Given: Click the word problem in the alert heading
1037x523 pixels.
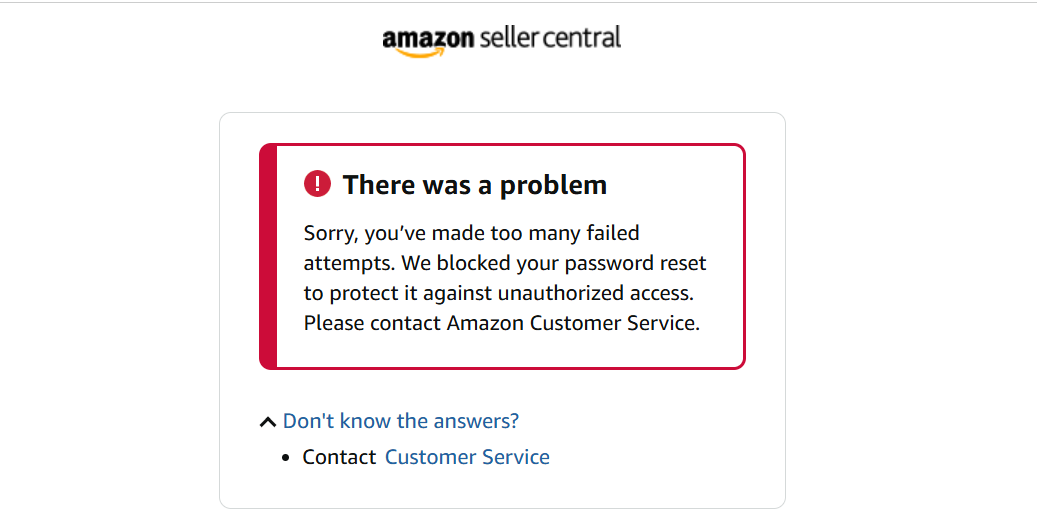Looking at the screenshot, I should (553, 186).
